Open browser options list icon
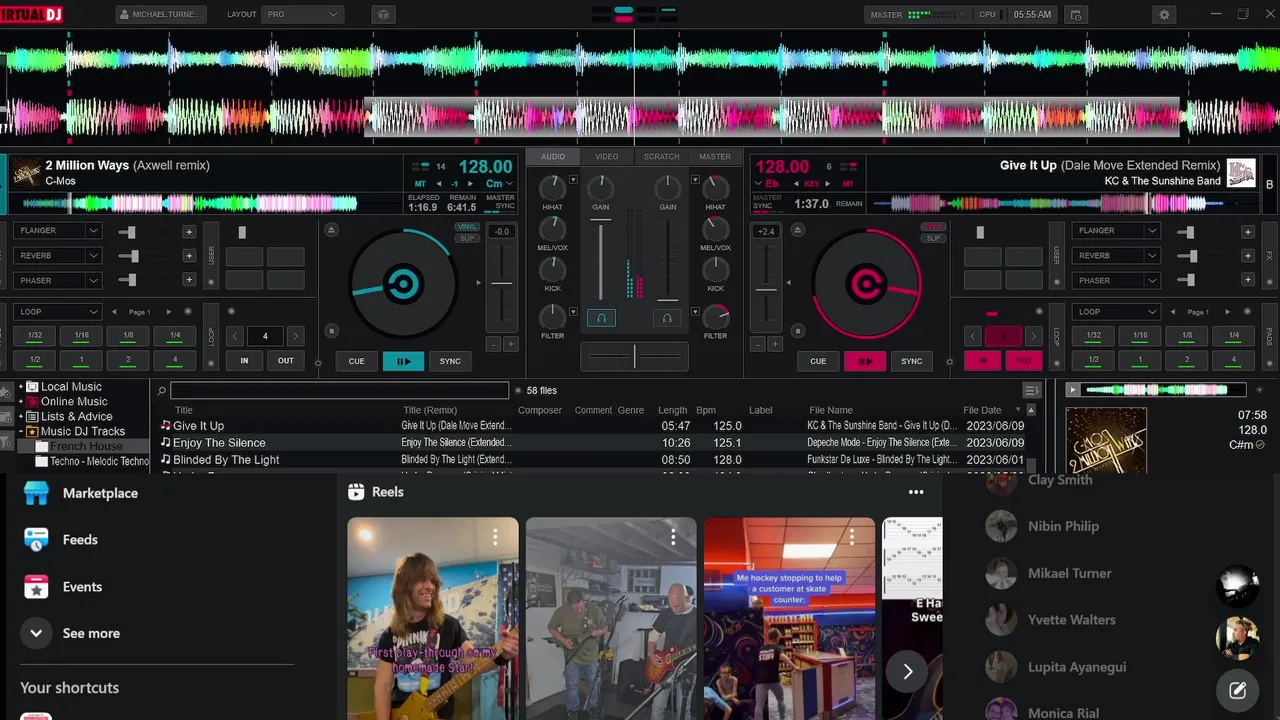1280x720 pixels. tap(1031, 390)
